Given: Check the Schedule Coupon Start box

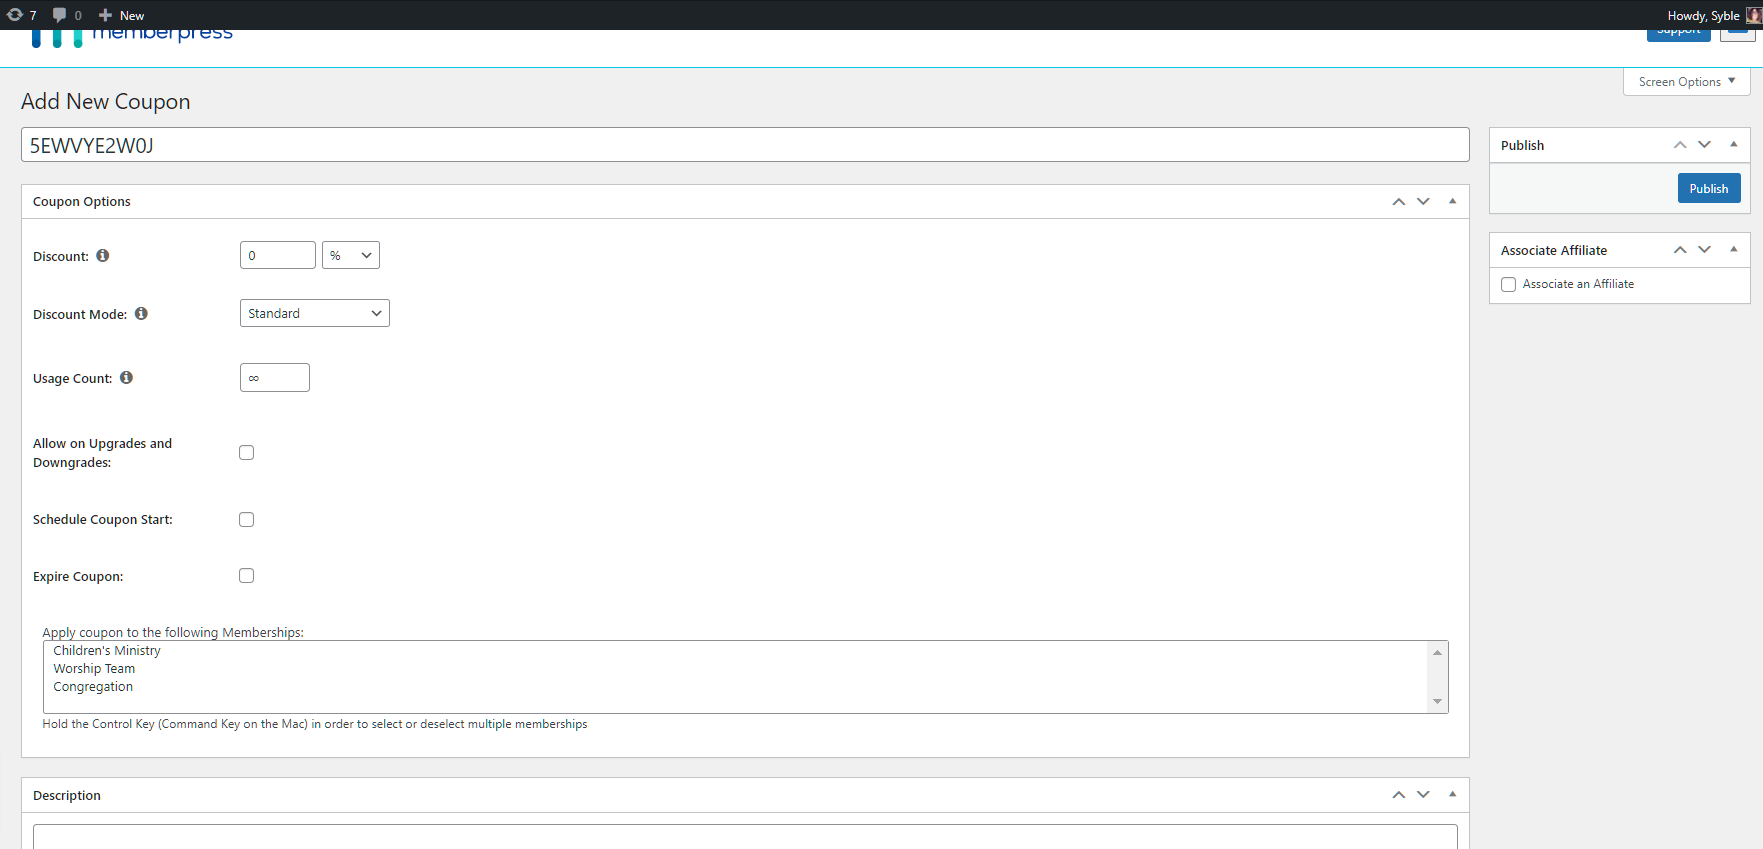Looking at the screenshot, I should coord(247,520).
